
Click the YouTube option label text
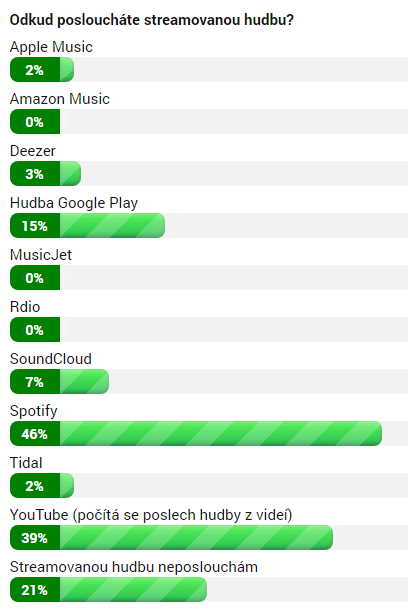[x=151, y=515]
